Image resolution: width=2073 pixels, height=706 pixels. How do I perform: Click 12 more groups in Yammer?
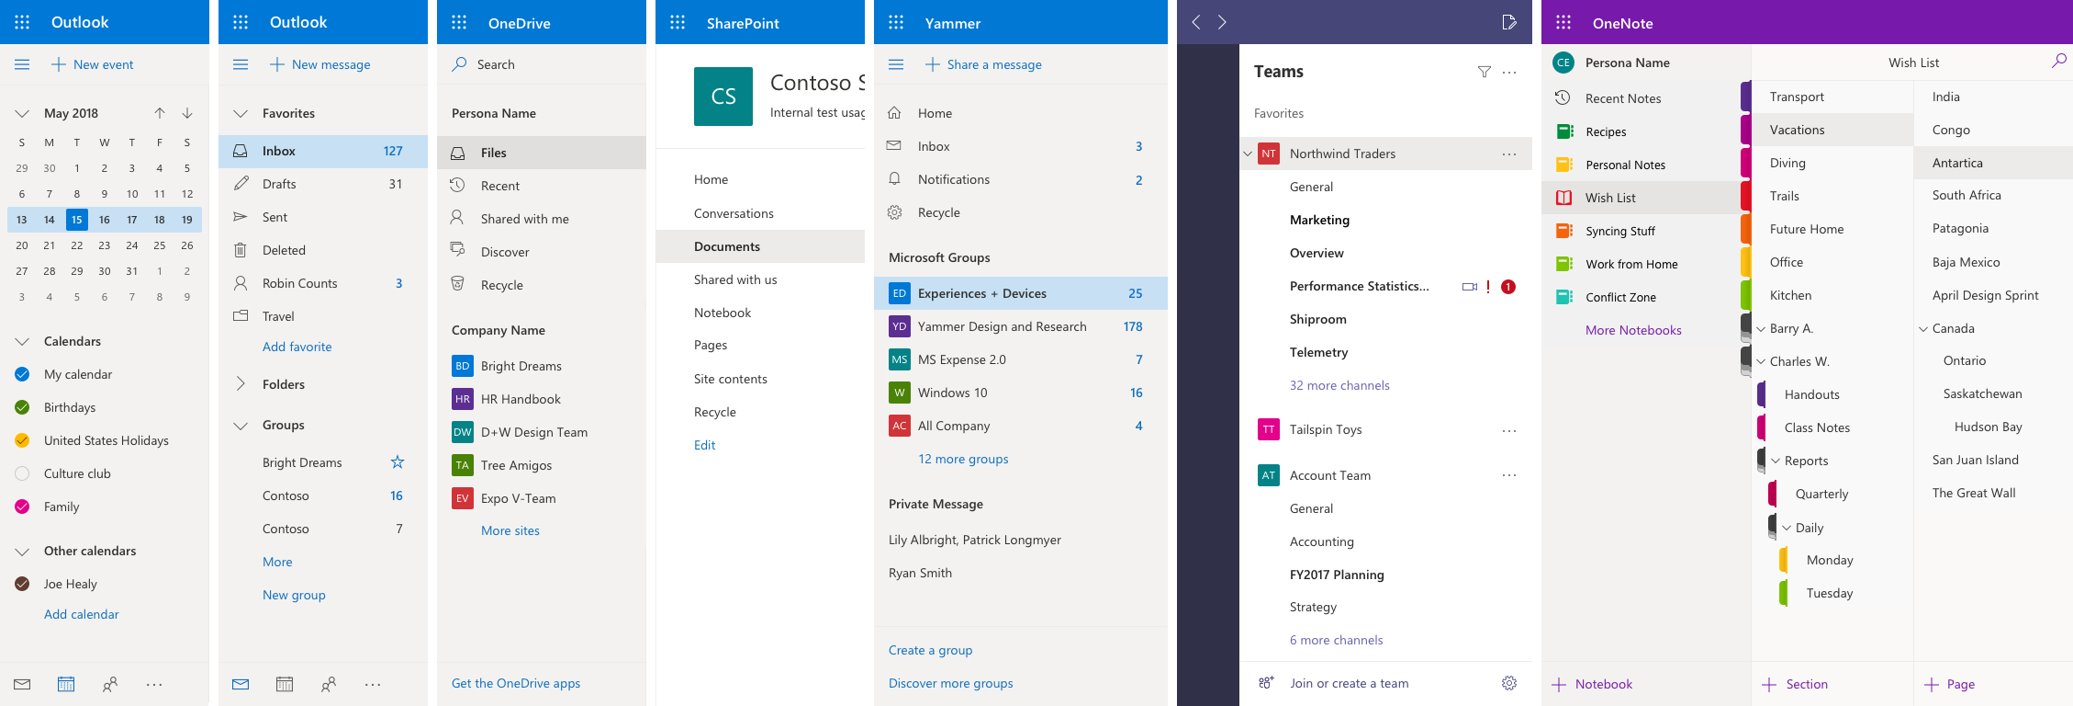pos(963,459)
